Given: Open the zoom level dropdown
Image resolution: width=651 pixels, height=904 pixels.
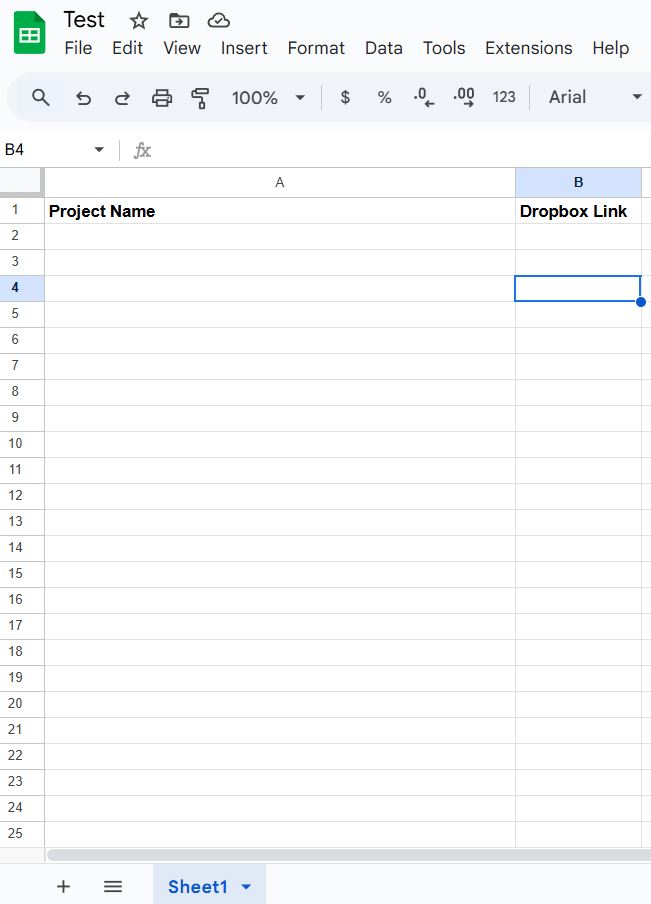Looking at the screenshot, I should 268,97.
